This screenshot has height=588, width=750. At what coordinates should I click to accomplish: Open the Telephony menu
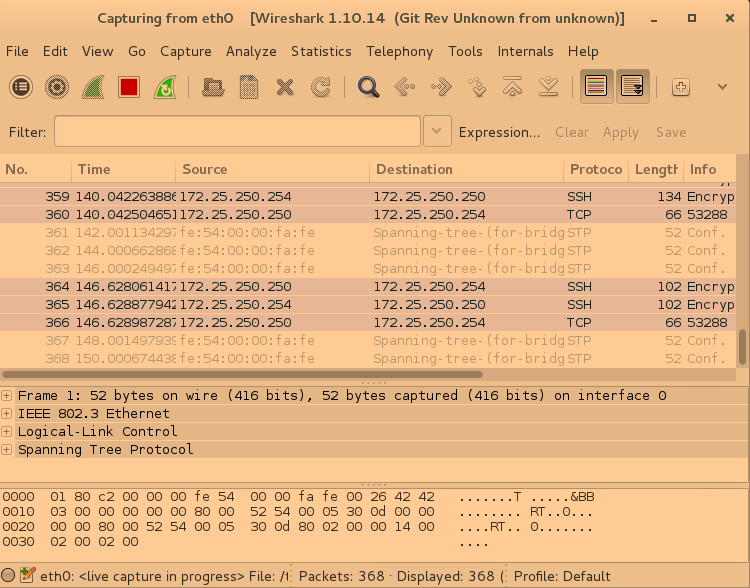[x=399, y=51]
